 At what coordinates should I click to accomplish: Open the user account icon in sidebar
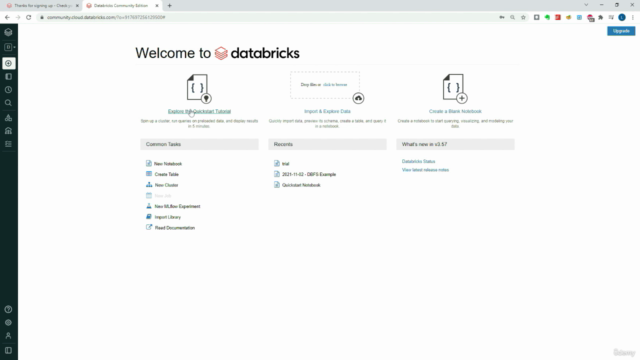[x=8, y=336]
